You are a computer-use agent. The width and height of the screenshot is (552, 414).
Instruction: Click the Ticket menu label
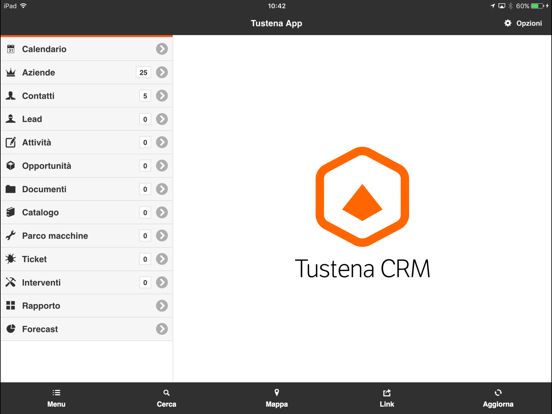34,259
